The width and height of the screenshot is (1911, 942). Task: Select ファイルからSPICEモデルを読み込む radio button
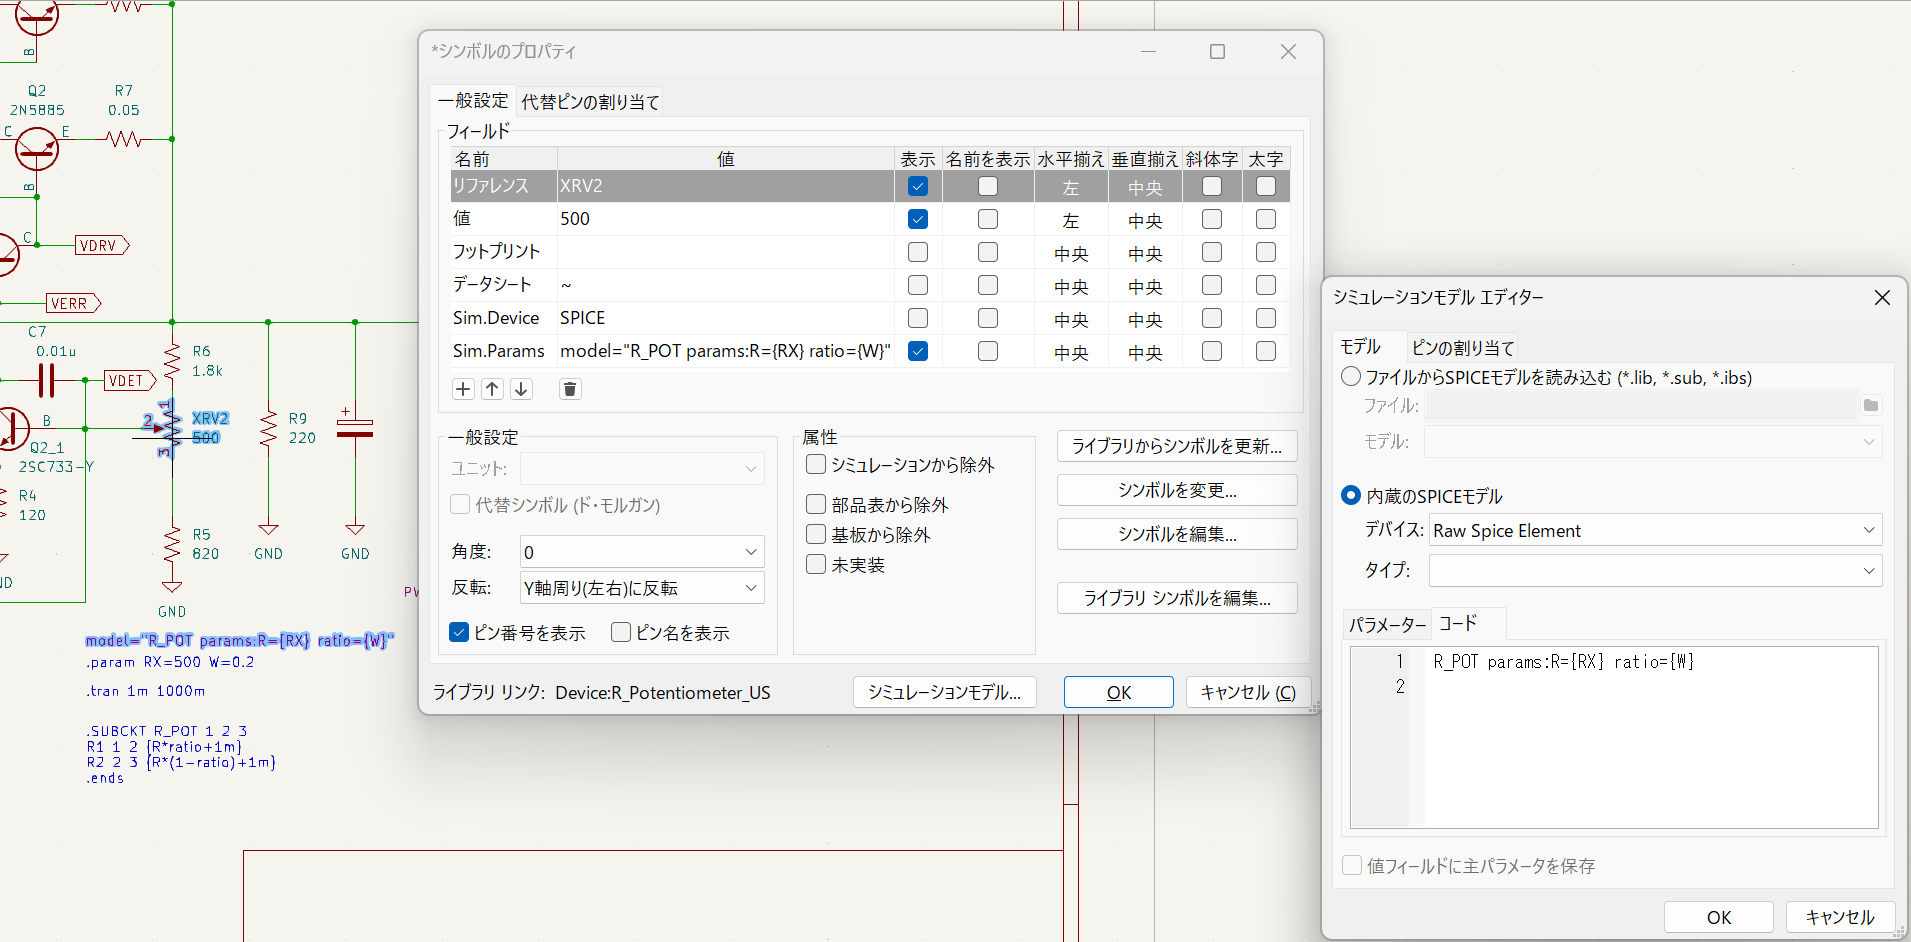tap(1351, 376)
